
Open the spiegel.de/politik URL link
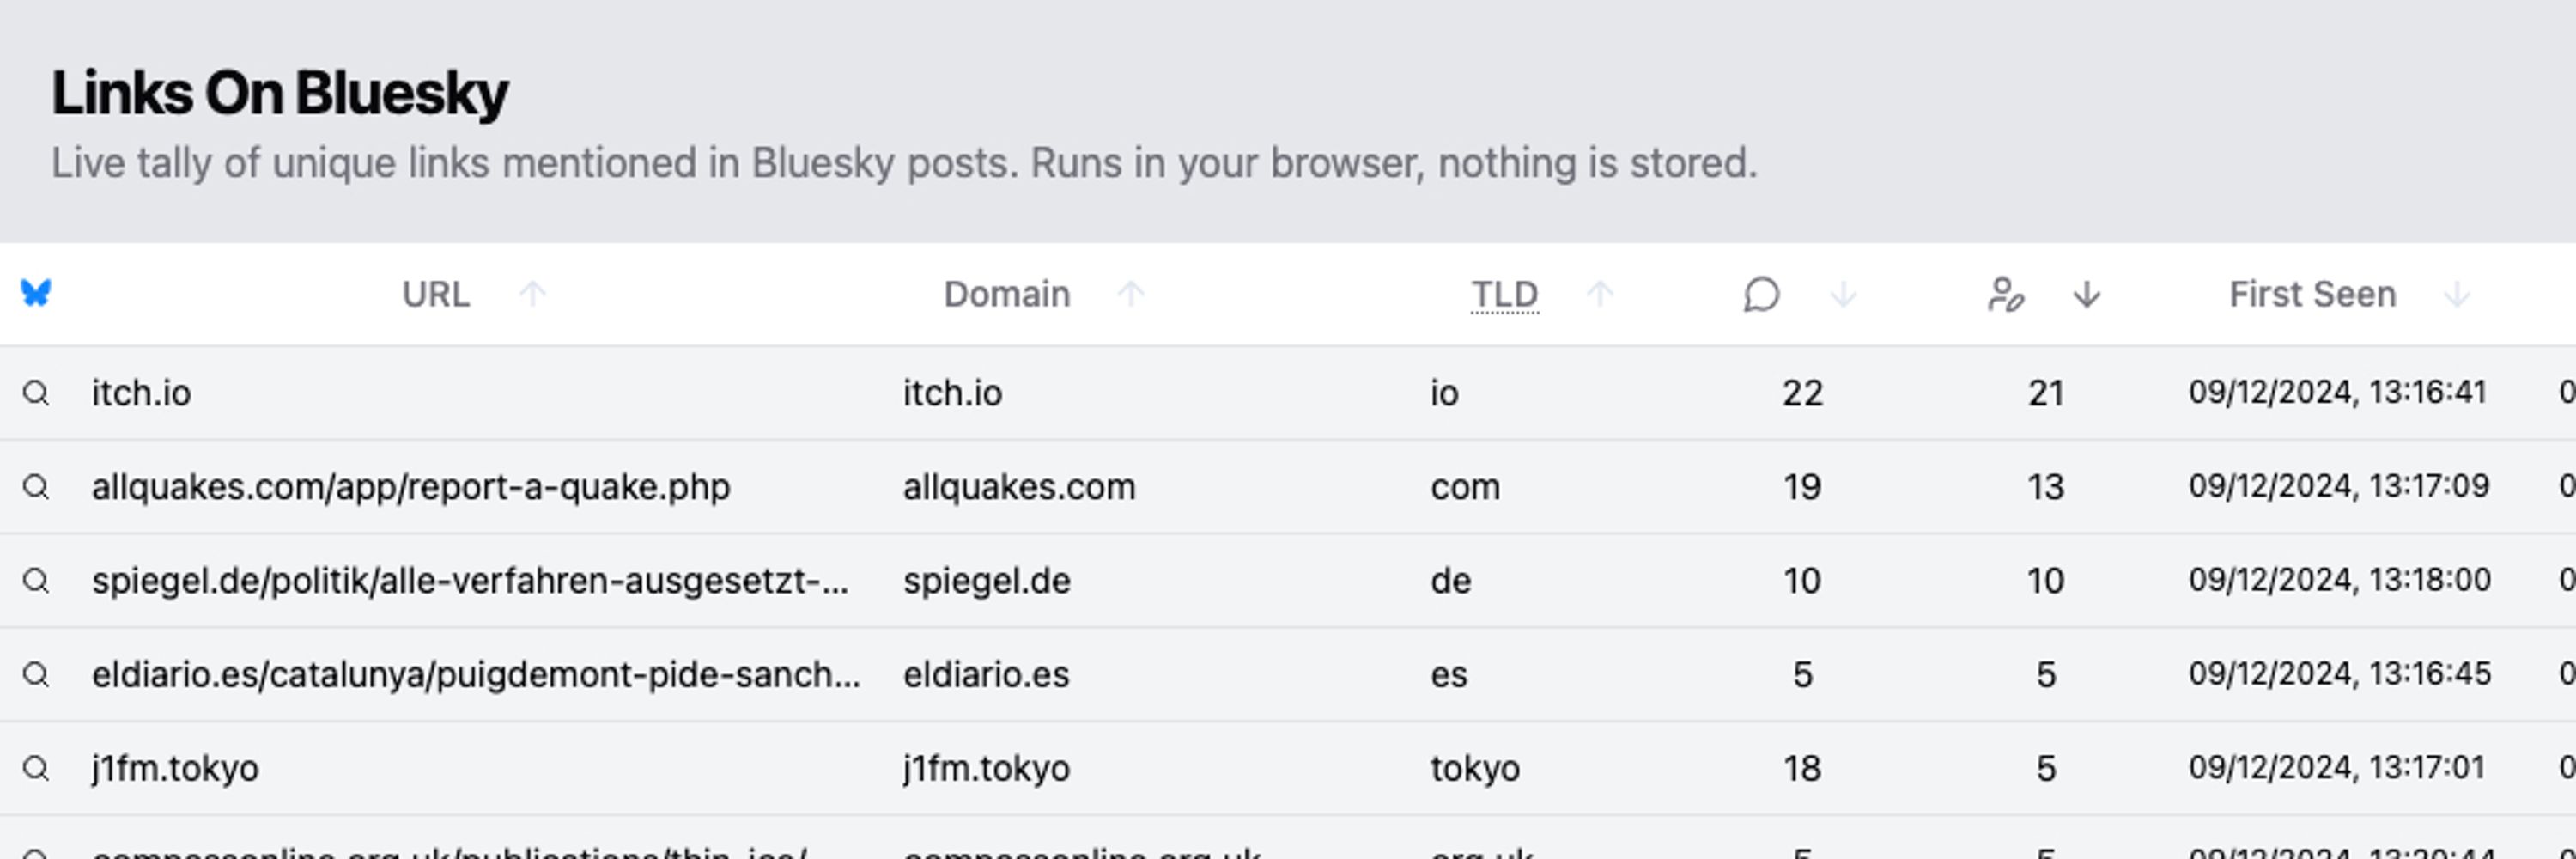click(x=470, y=581)
